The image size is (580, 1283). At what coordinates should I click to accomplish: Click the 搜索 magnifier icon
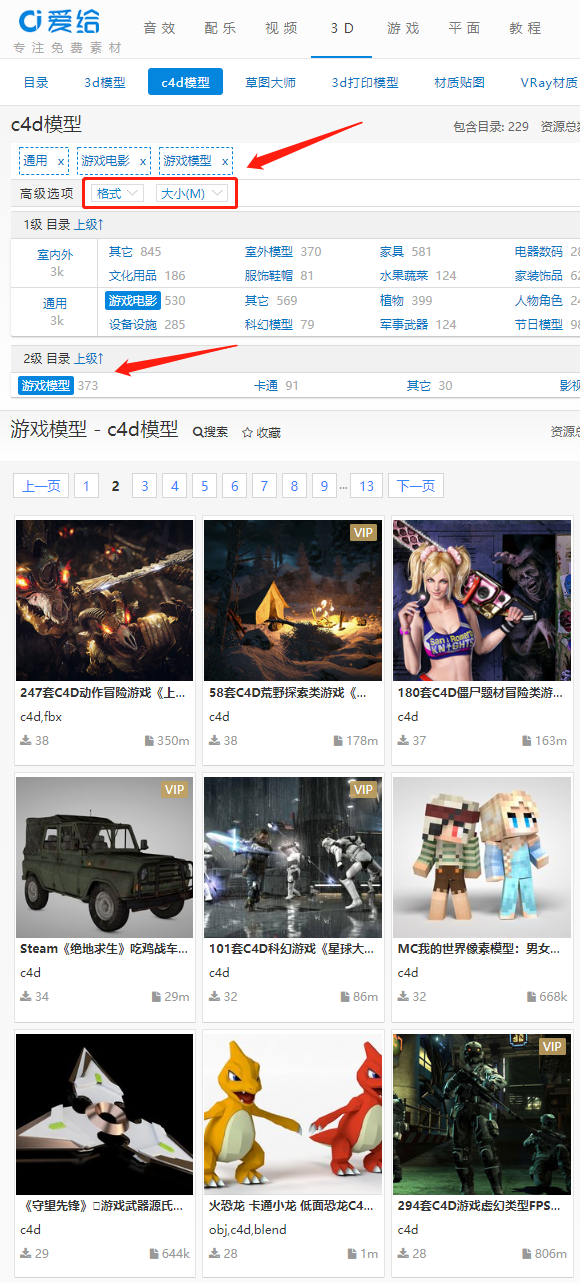(198, 432)
